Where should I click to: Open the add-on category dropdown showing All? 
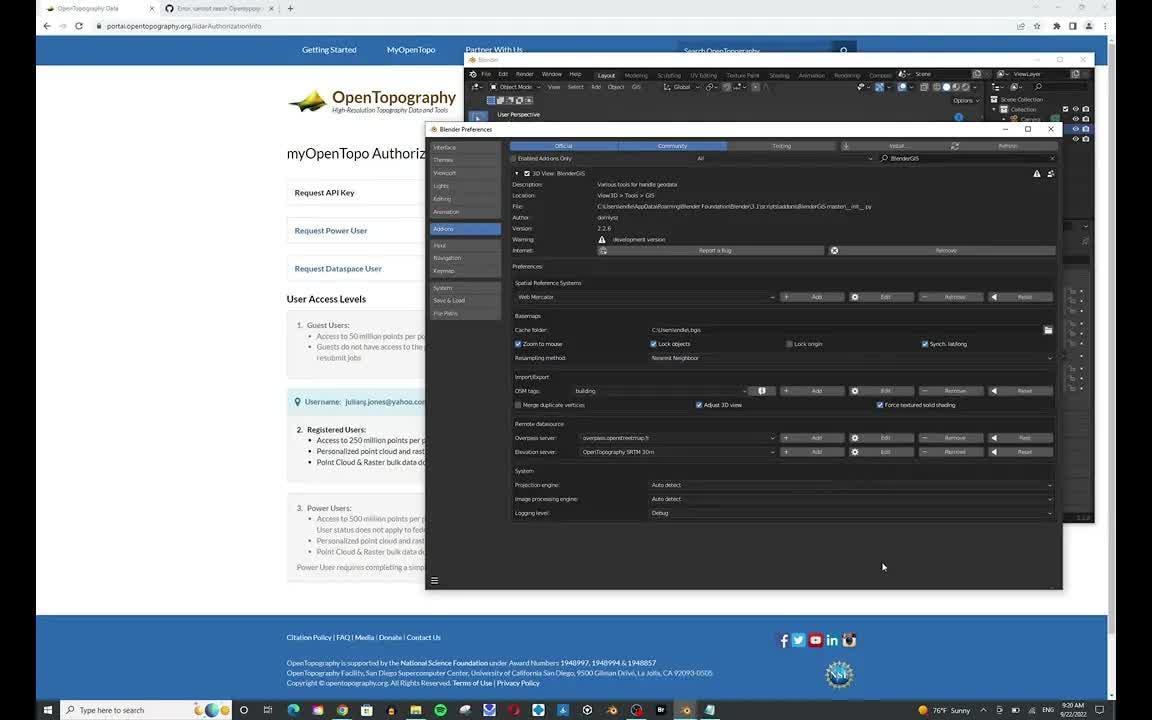[784, 159]
